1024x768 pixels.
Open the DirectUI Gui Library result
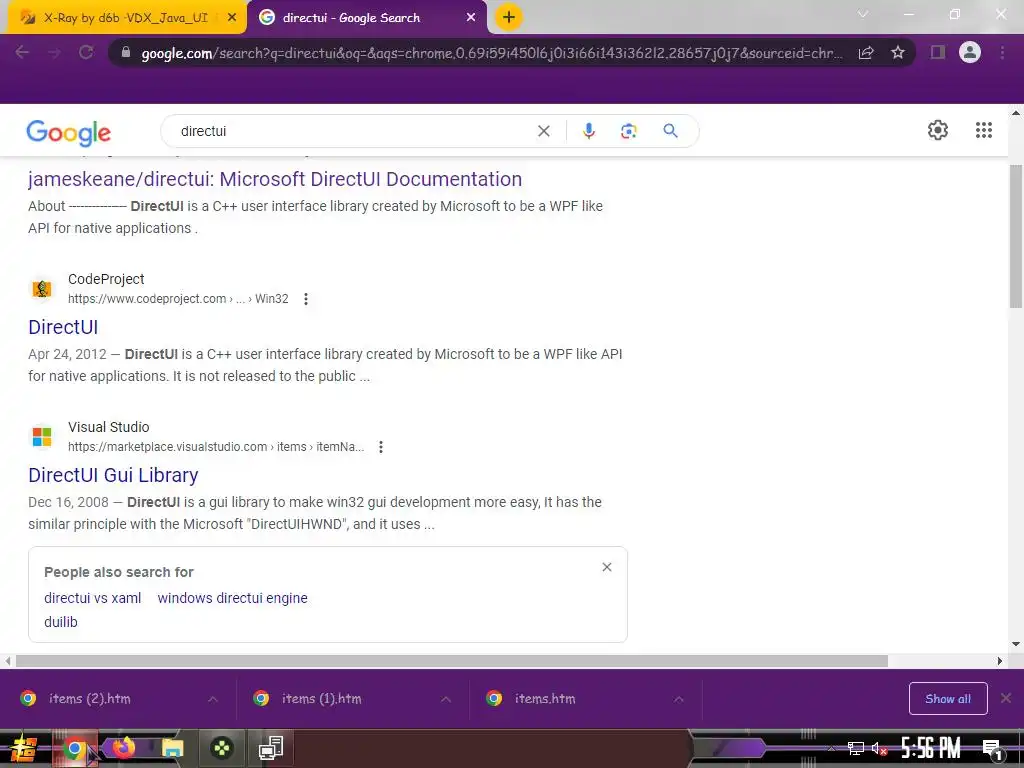point(113,475)
